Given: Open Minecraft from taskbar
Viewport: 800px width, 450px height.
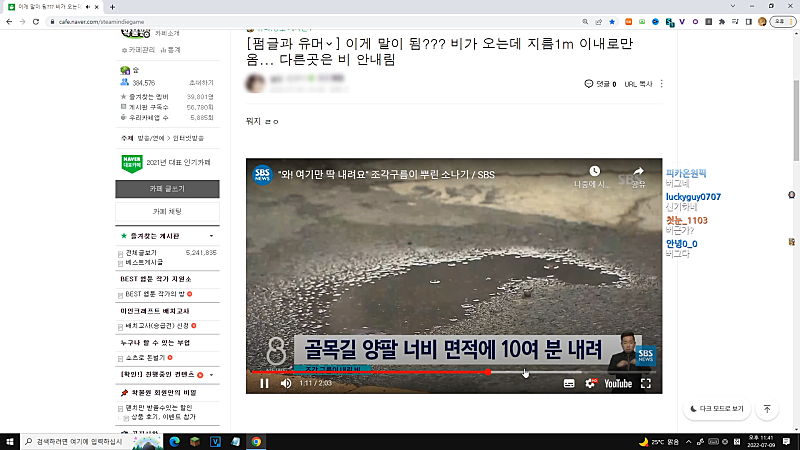Looking at the screenshot, I should pyautogui.click(x=195, y=441).
